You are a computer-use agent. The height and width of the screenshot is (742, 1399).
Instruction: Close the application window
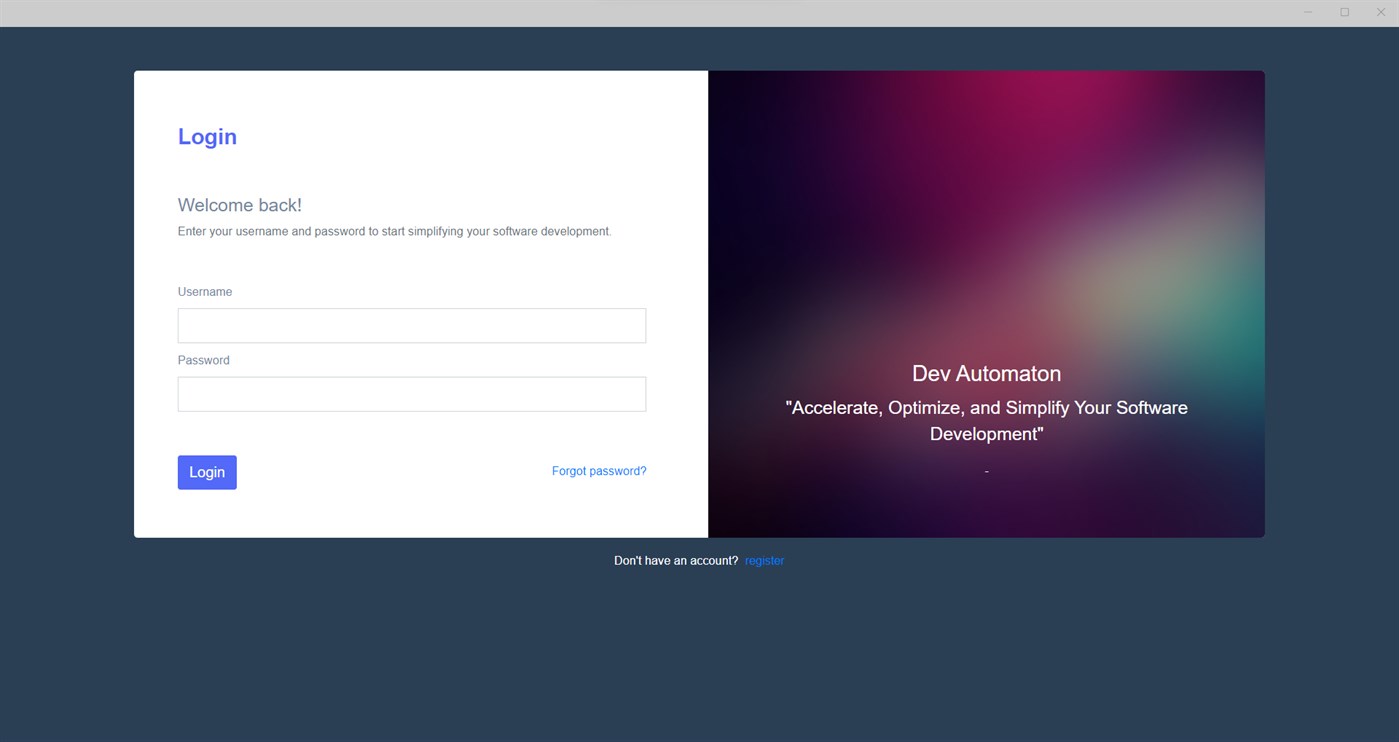1381,12
